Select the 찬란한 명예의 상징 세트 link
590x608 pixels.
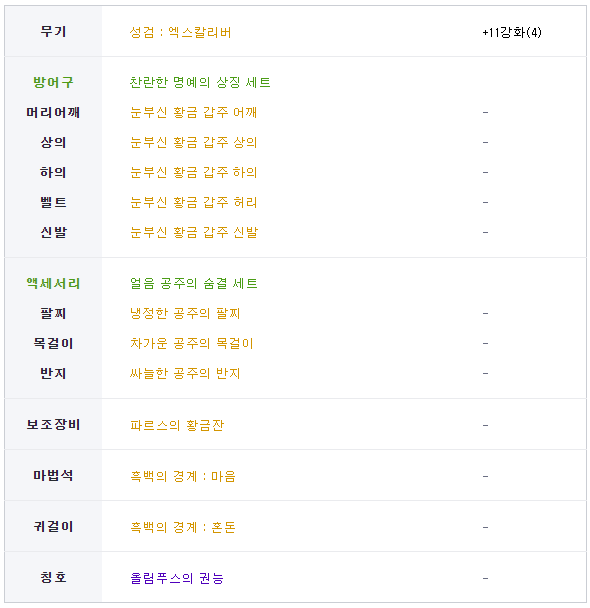coord(200,82)
